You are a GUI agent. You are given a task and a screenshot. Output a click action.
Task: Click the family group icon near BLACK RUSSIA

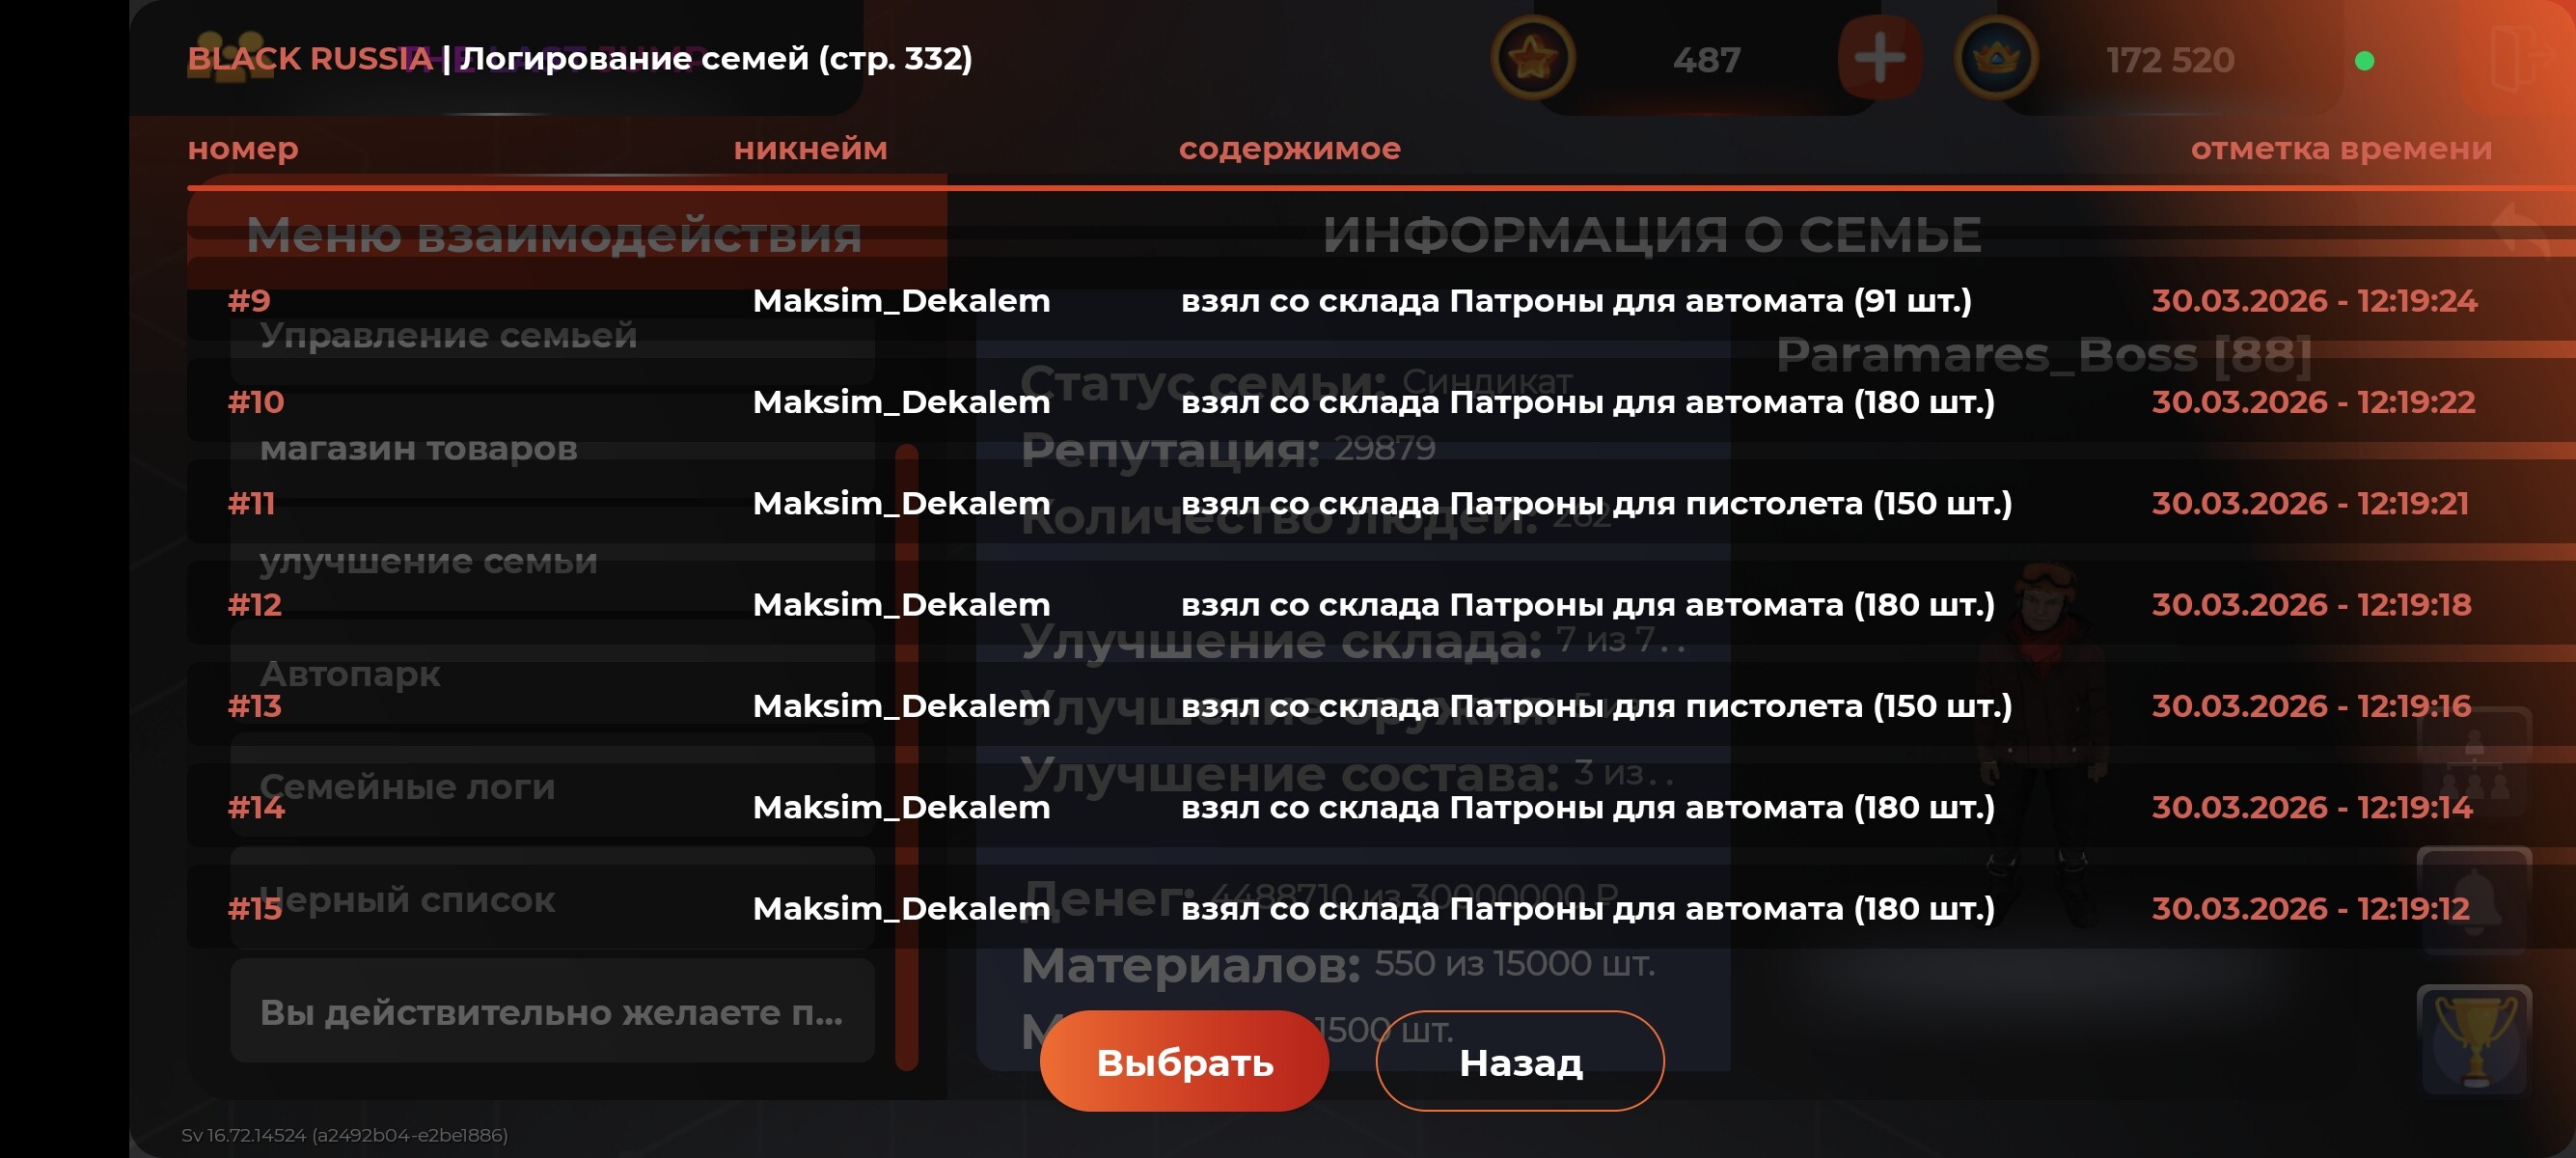click(x=230, y=58)
